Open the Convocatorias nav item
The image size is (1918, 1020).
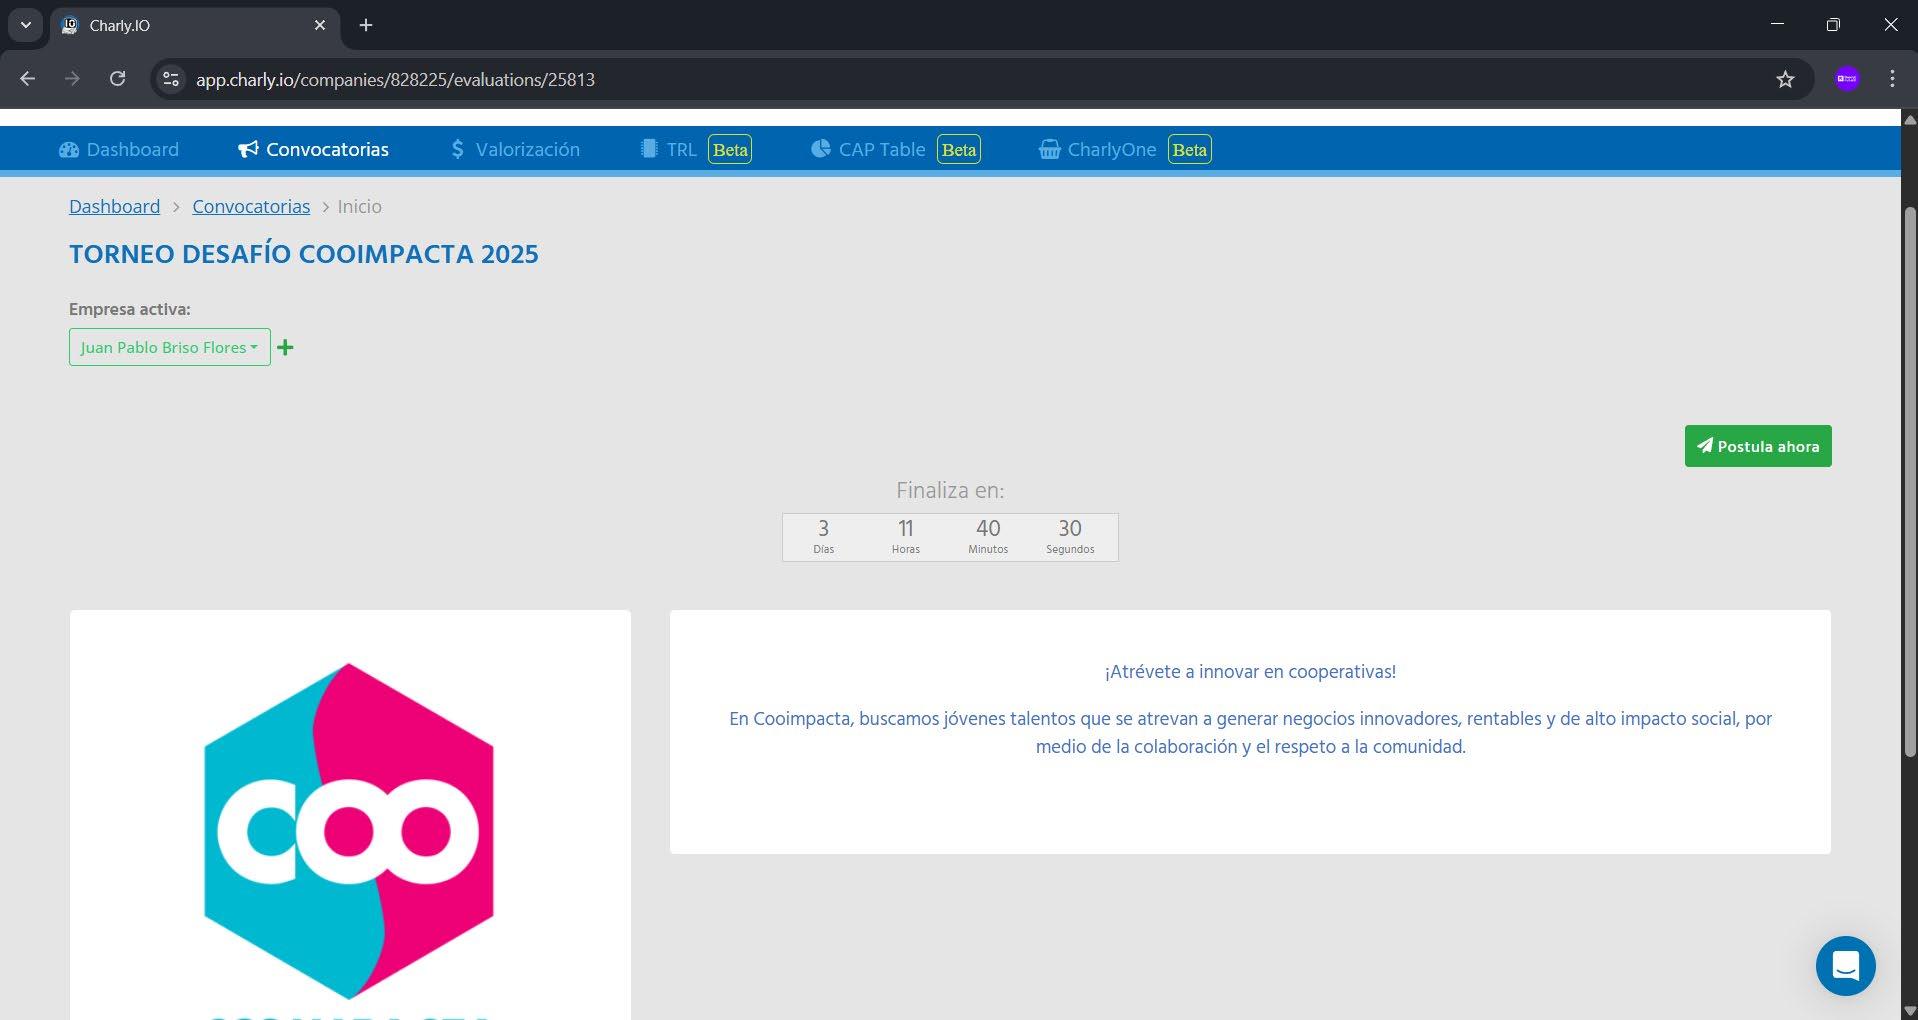tap(314, 150)
